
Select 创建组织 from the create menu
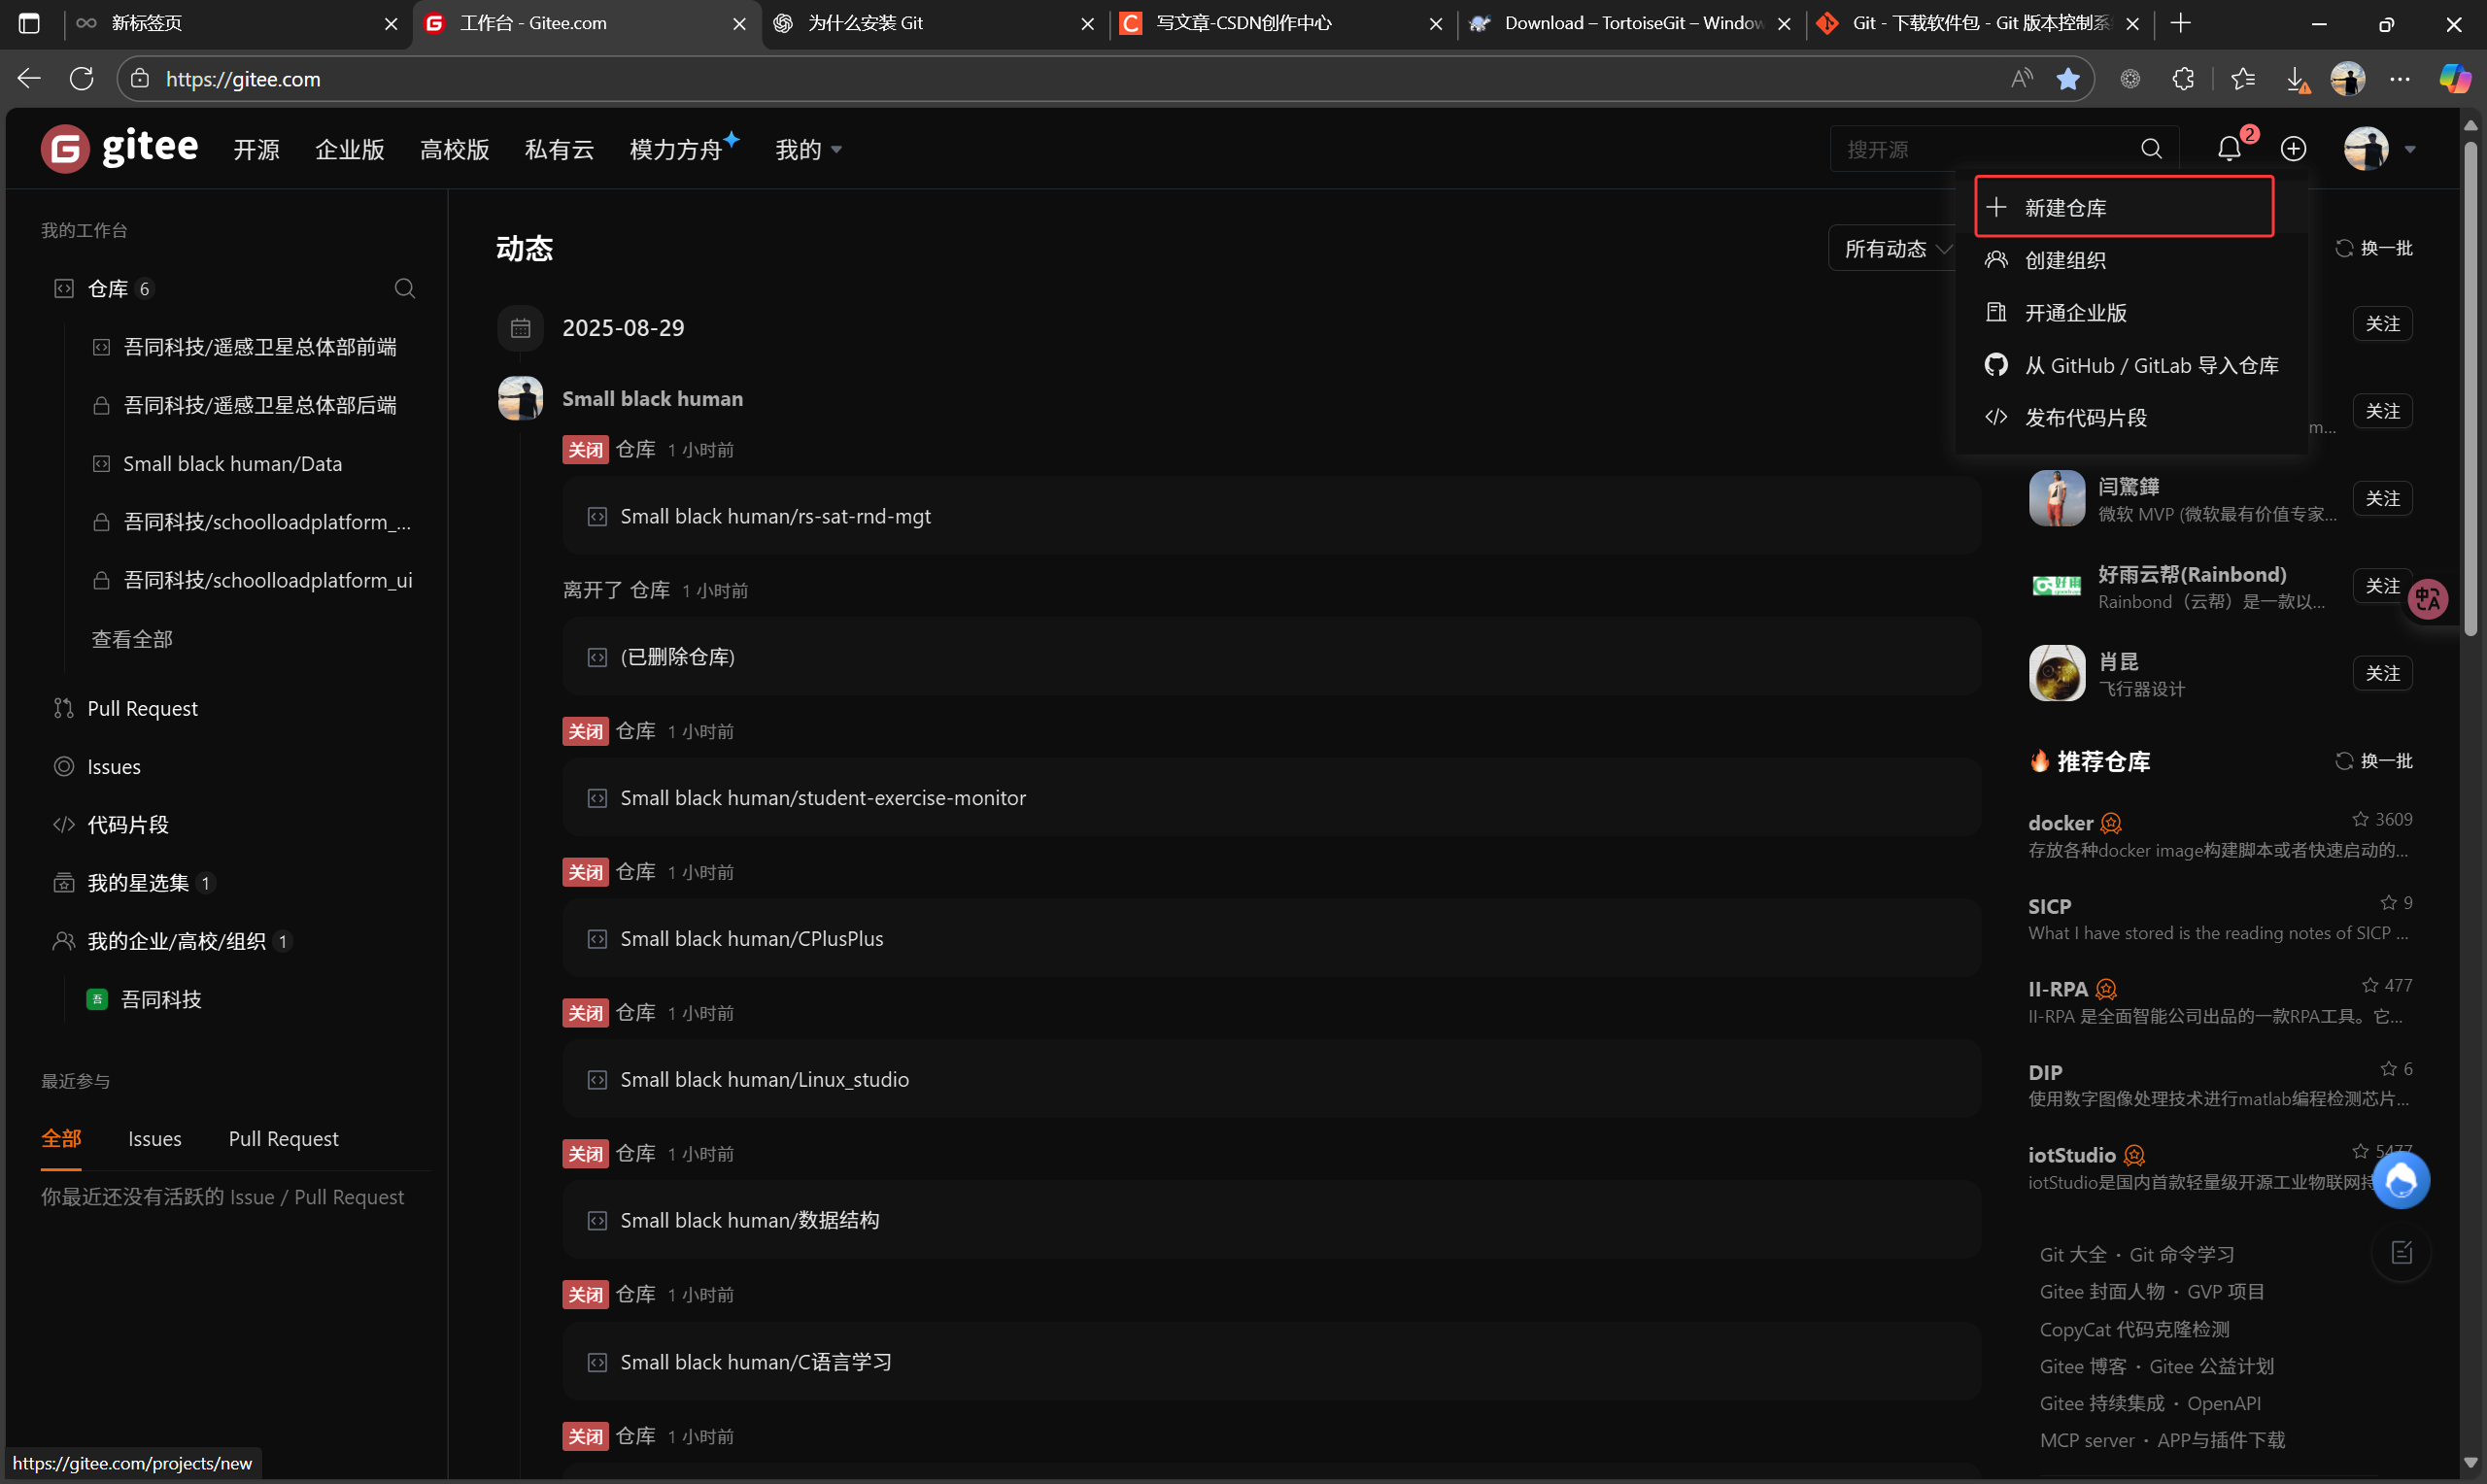click(x=2131, y=260)
